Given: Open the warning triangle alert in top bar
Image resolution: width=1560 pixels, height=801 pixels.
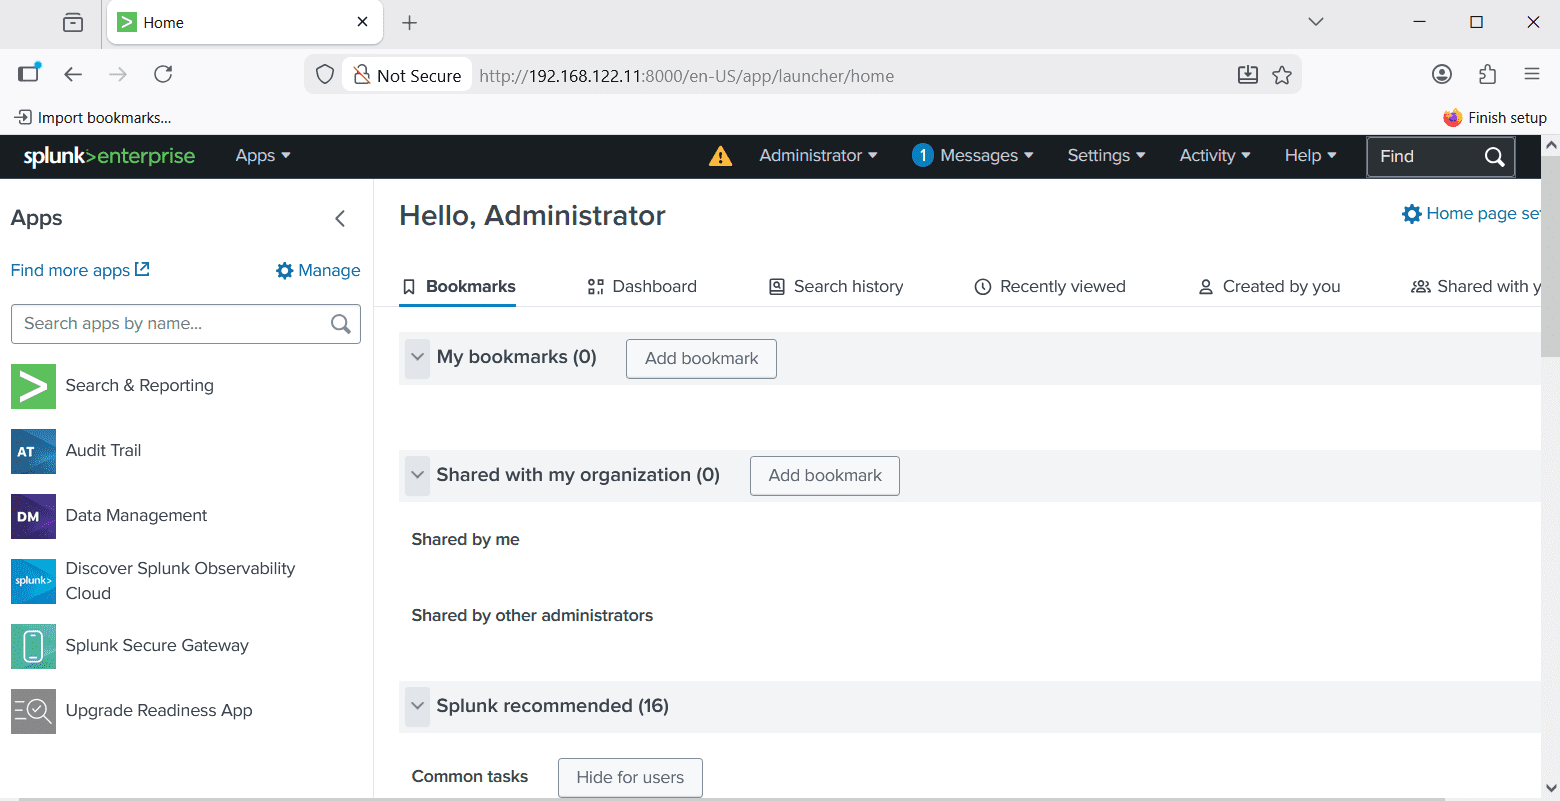Looking at the screenshot, I should tap(720, 156).
